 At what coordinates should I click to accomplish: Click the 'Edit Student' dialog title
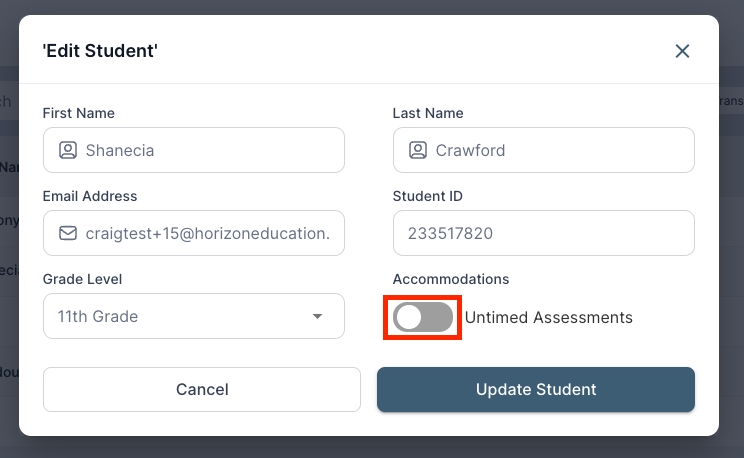coord(100,51)
